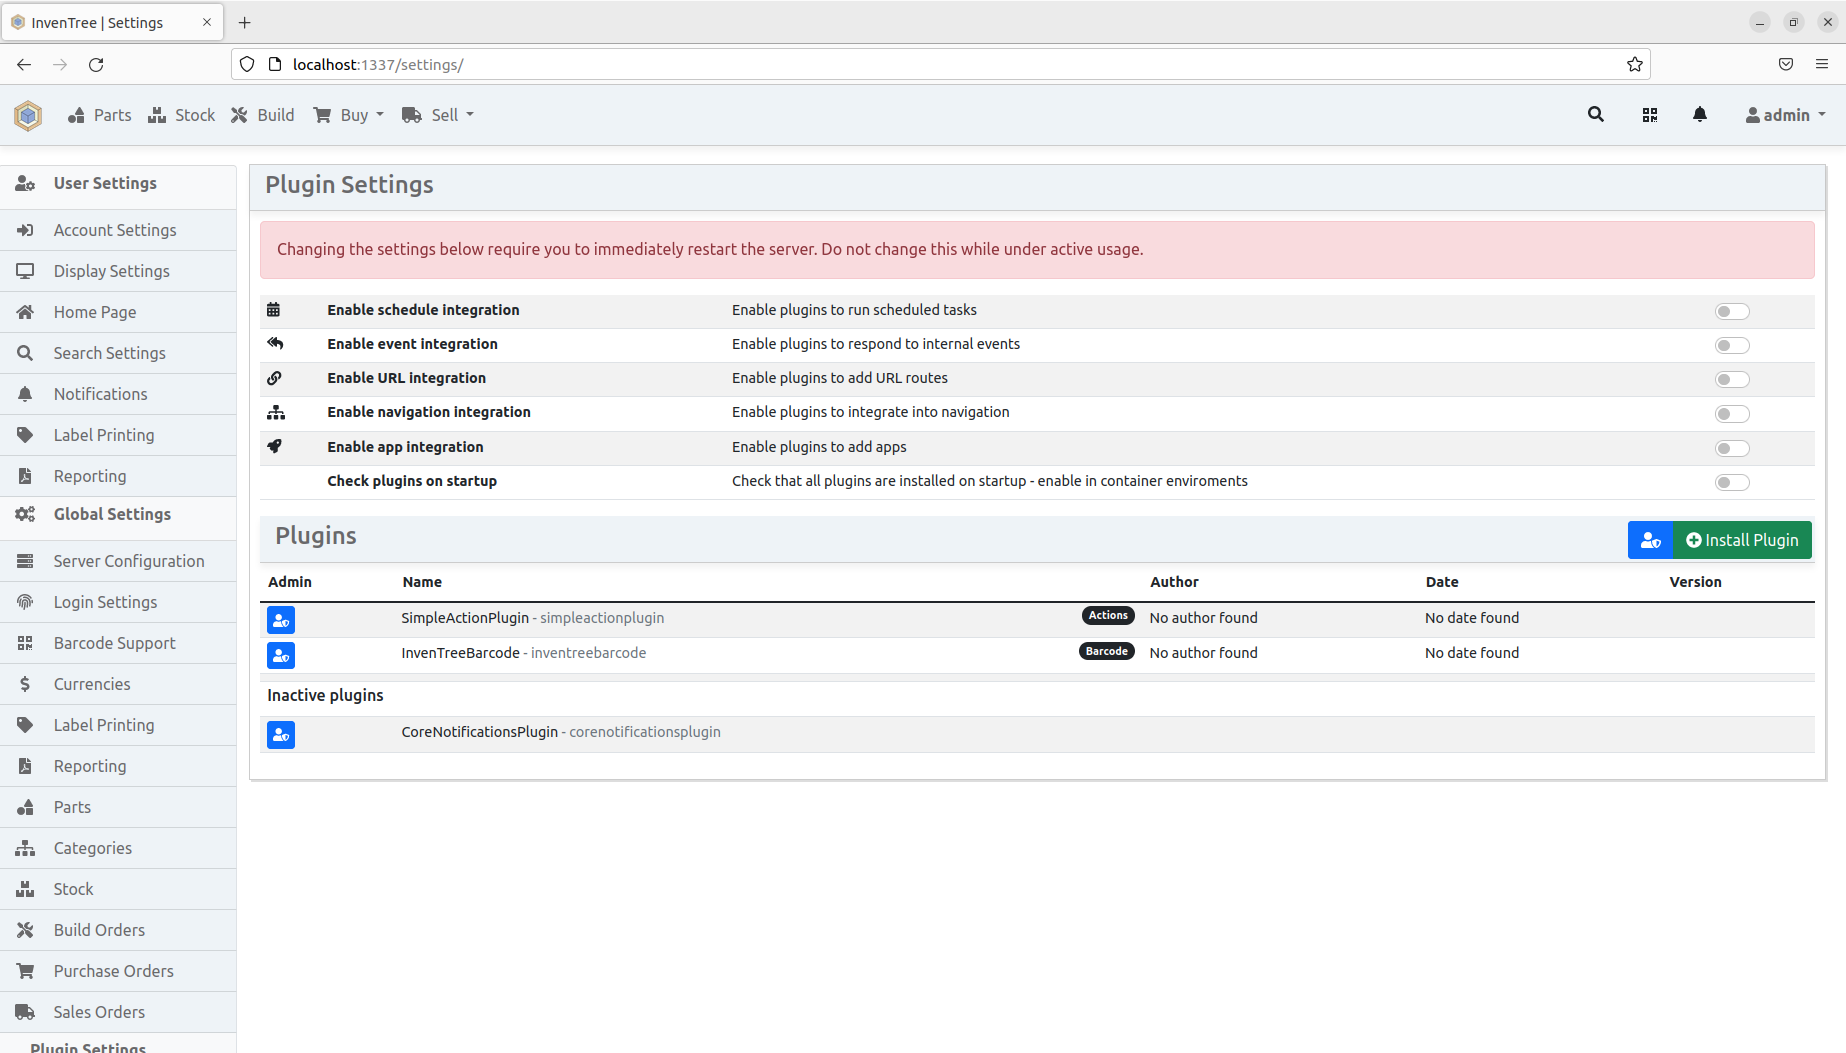This screenshot has width=1846, height=1053.
Task: Click the Install Plugin button
Action: tap(1742, 540)
